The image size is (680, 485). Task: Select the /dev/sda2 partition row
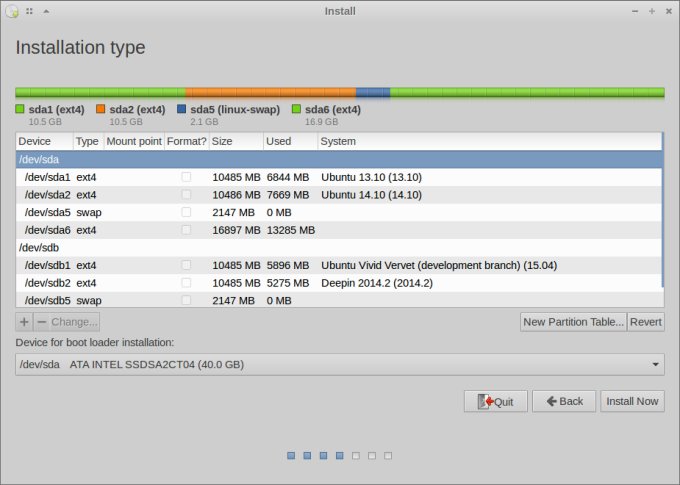(x=339, y=195)
